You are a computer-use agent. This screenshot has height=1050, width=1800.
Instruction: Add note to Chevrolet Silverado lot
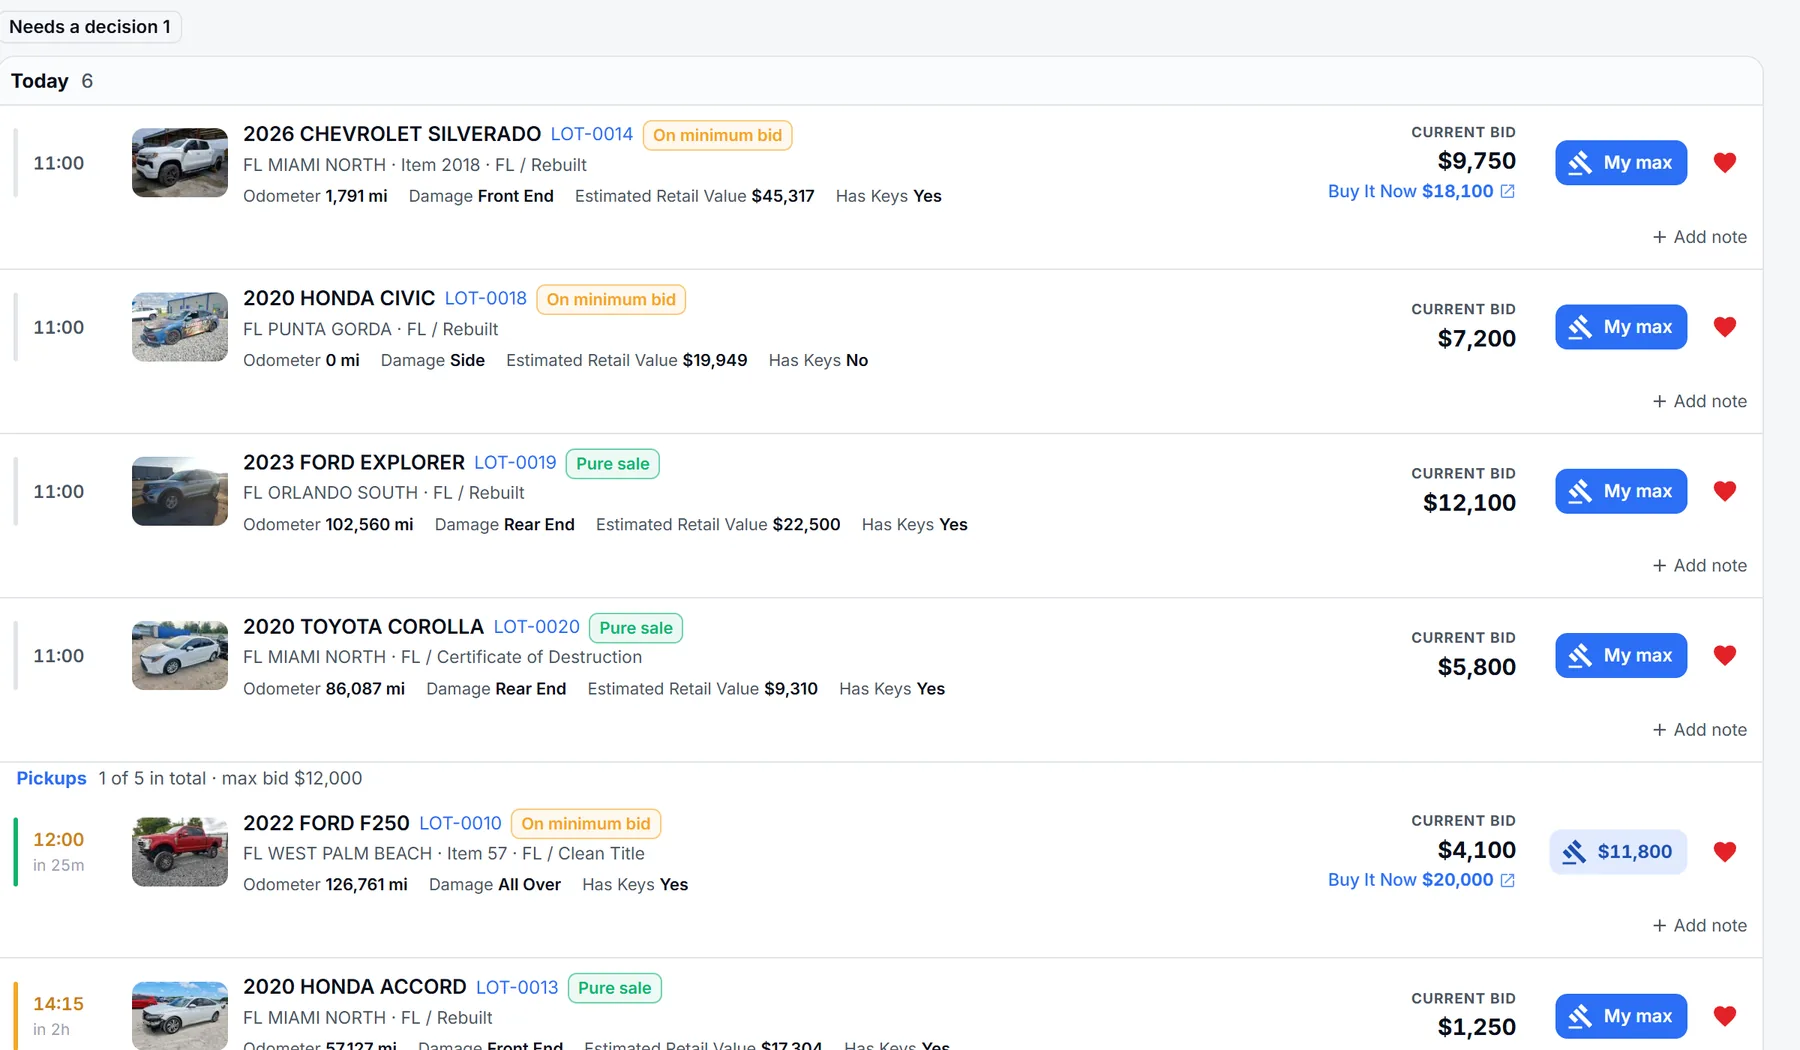point(1699,237)
